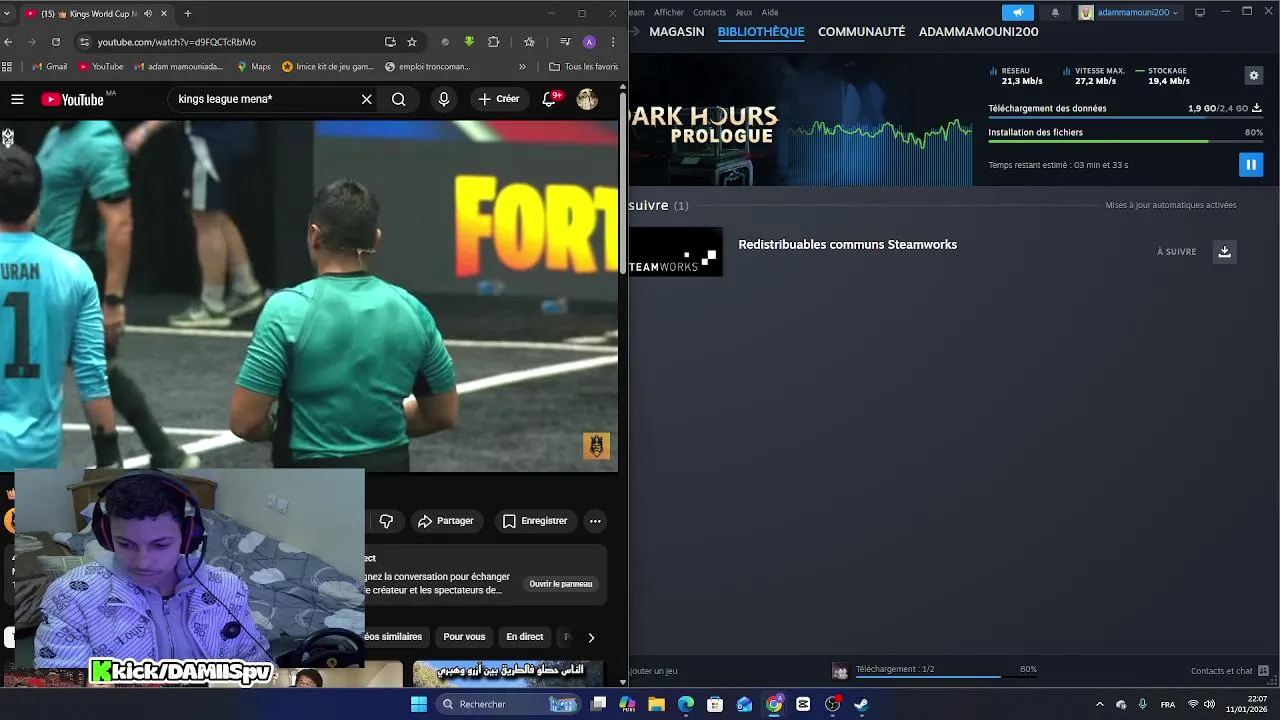Click the Windows taskbar Rechercher box
Viewport: 1280px width, 720px height.
(509, 704)
